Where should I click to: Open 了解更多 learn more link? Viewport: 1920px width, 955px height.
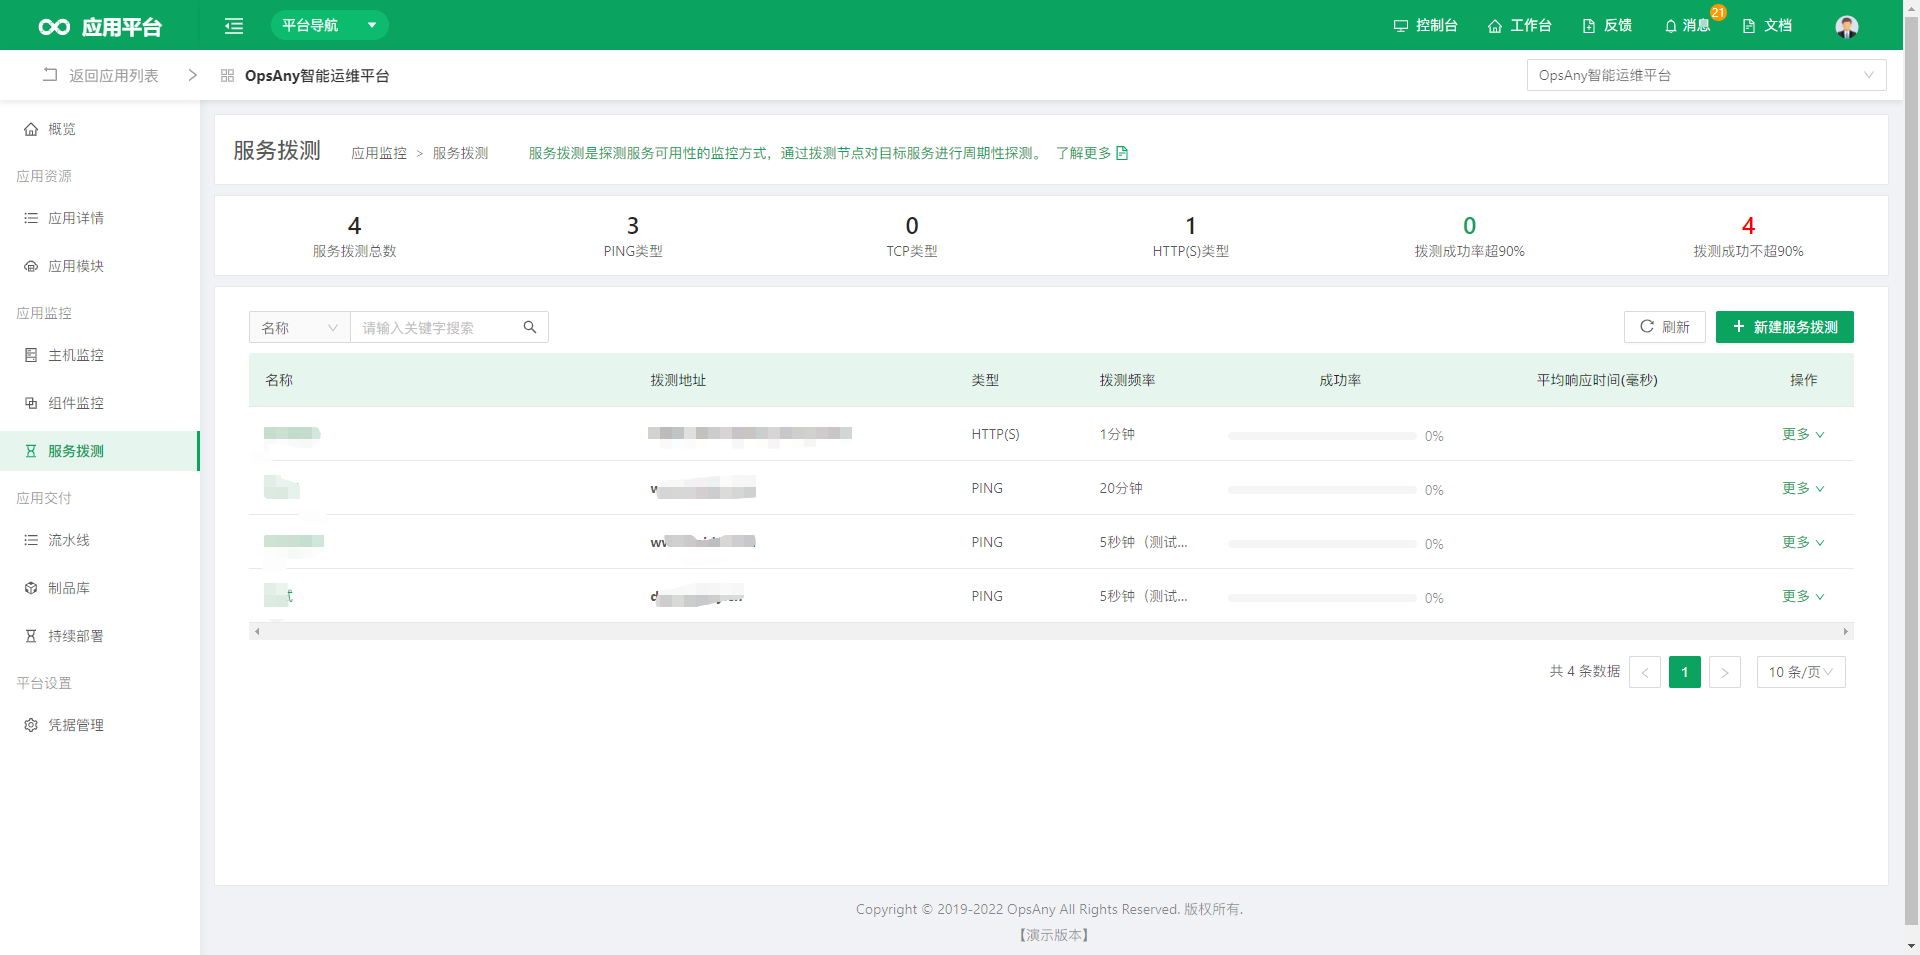[x=1092, y=153]
